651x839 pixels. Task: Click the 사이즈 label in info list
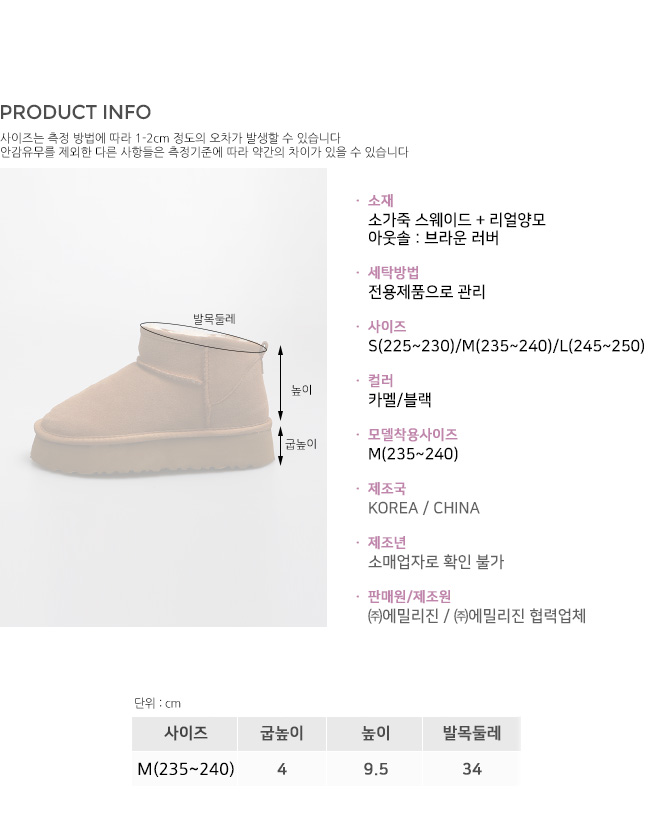[387, 326]
